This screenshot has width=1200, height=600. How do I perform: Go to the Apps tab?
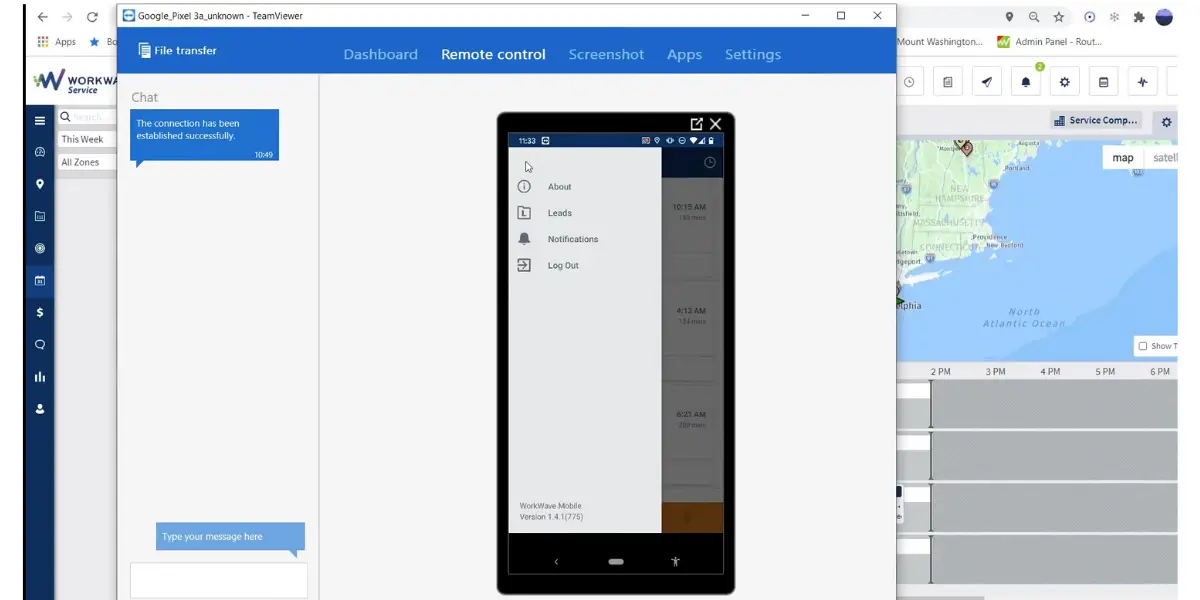(684, 55)
